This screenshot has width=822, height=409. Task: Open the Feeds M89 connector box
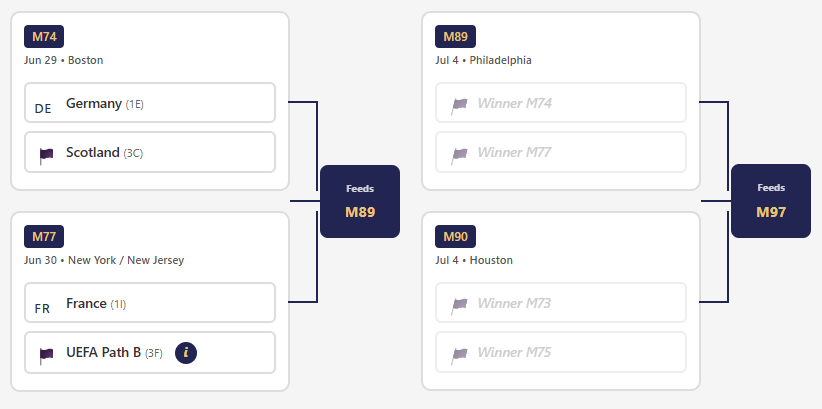pyautogui.click(x=360, y=201)
